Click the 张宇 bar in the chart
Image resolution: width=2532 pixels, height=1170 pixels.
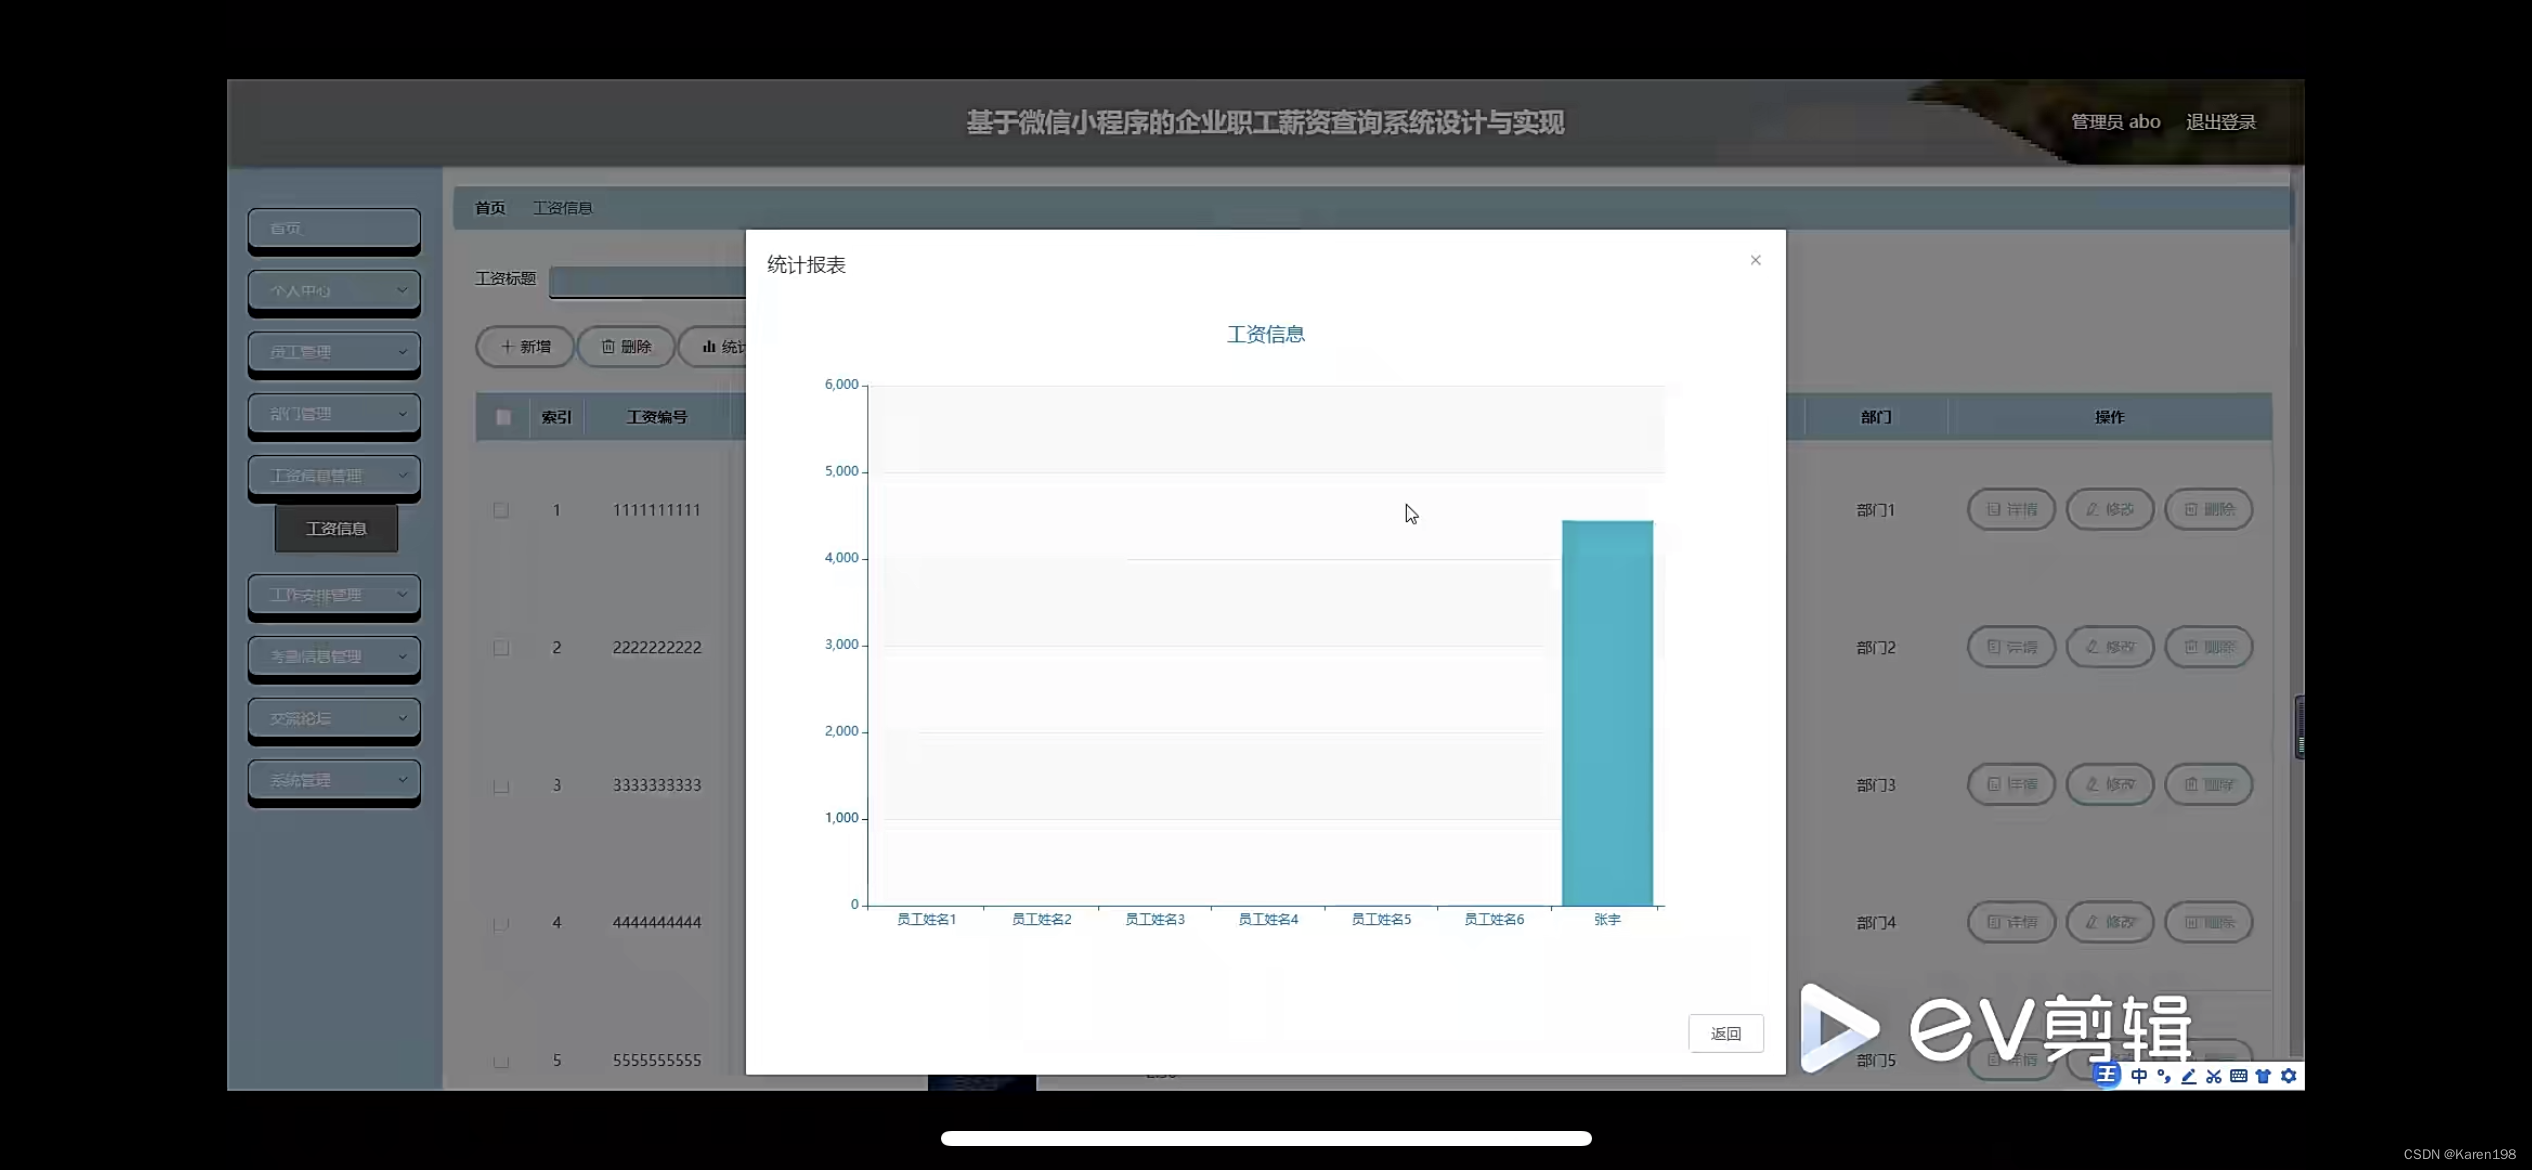pyautogui.click(x=1607, y=713)
